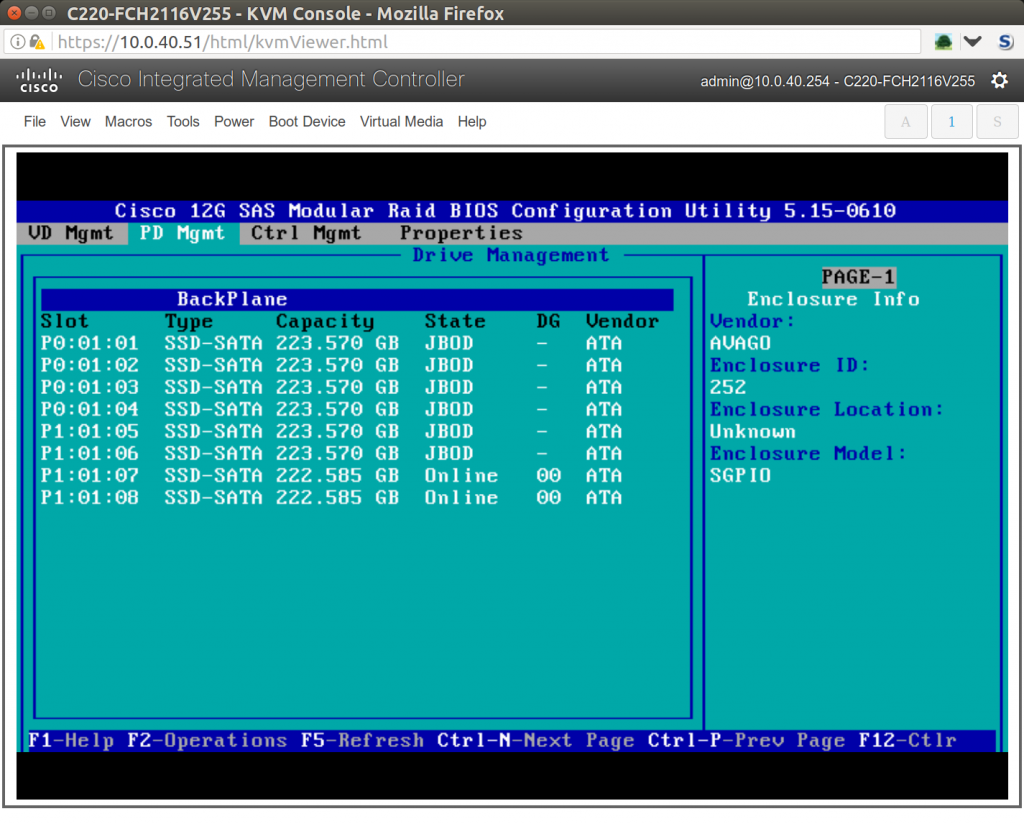The image size is (1024, 824).
Task: Open the Help menu
Action: pyautogui.click(x=472, y=121)
